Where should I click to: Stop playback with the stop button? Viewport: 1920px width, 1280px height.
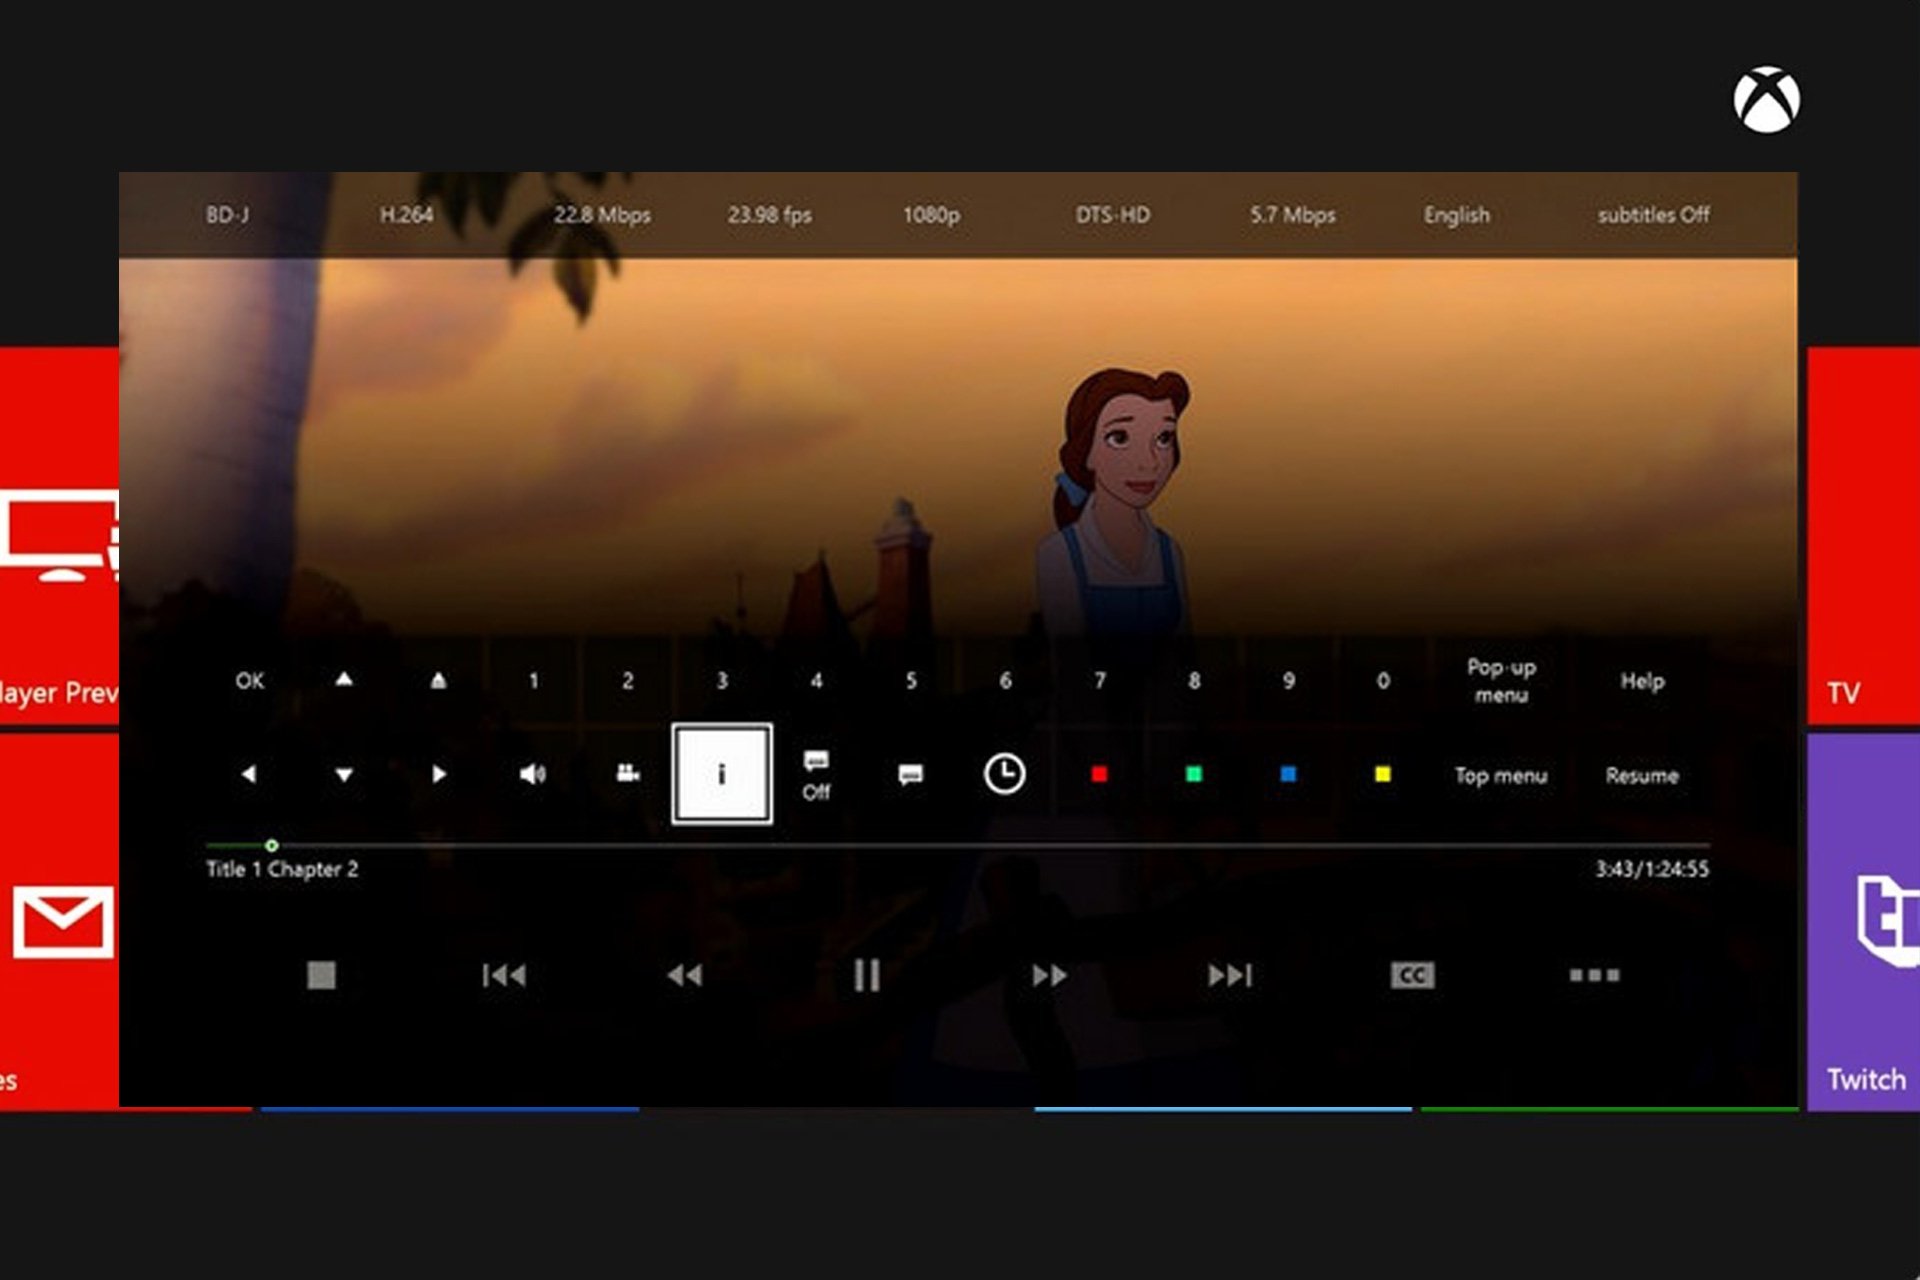321,975
